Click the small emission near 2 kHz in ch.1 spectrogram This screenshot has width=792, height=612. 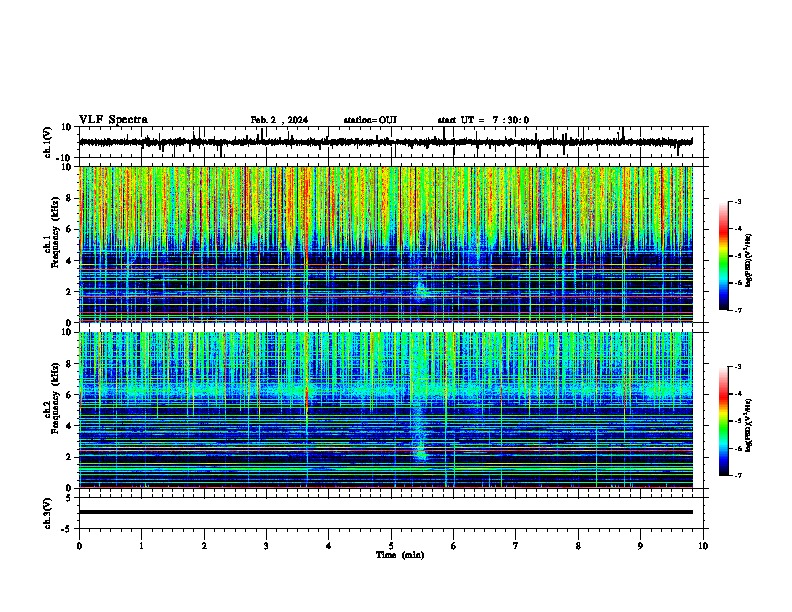421,290
